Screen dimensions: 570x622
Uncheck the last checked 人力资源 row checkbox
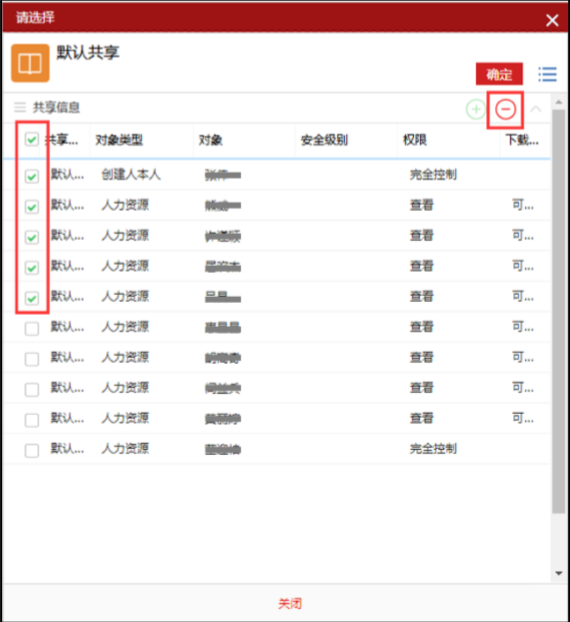pos(32,298)
